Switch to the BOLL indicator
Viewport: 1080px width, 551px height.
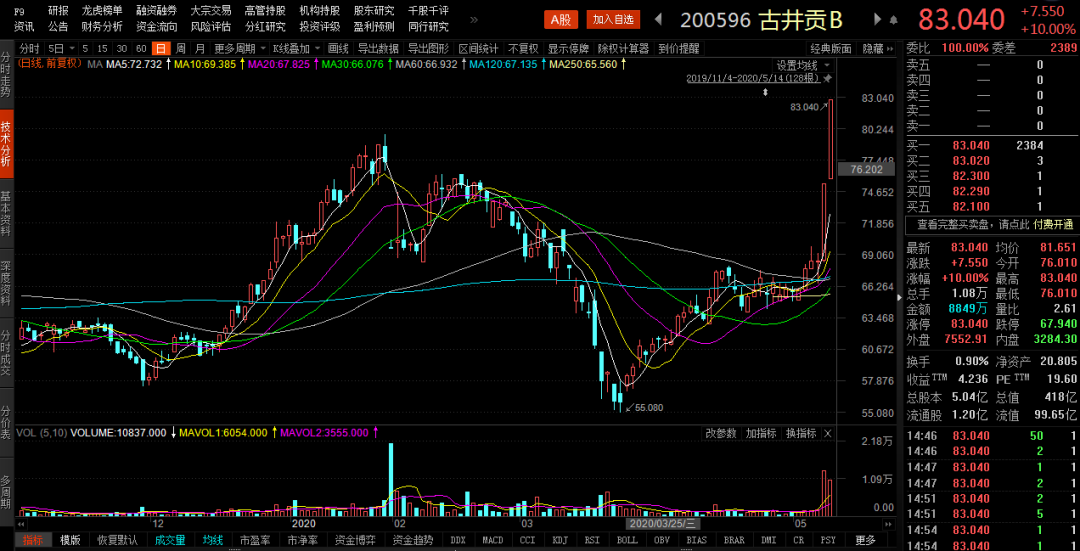point(627,540)
